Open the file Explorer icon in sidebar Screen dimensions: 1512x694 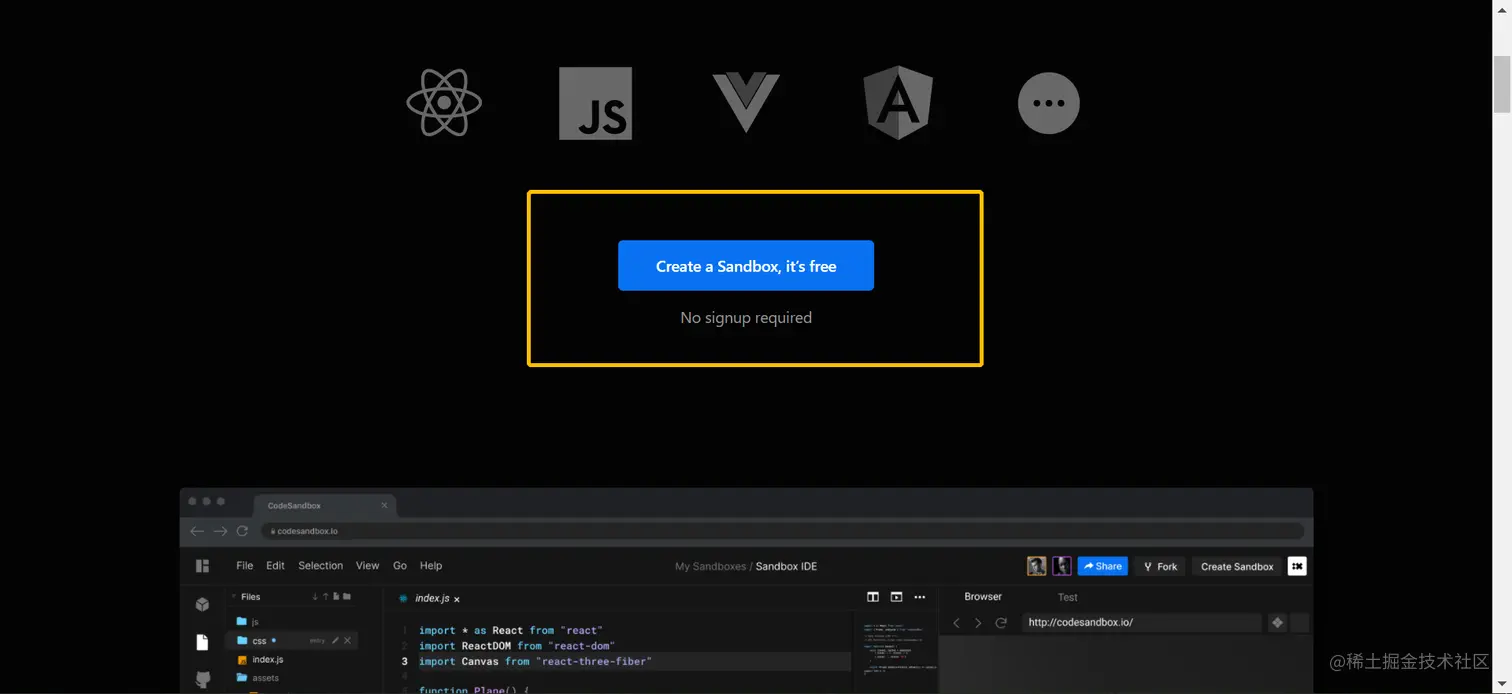(202, 642)
